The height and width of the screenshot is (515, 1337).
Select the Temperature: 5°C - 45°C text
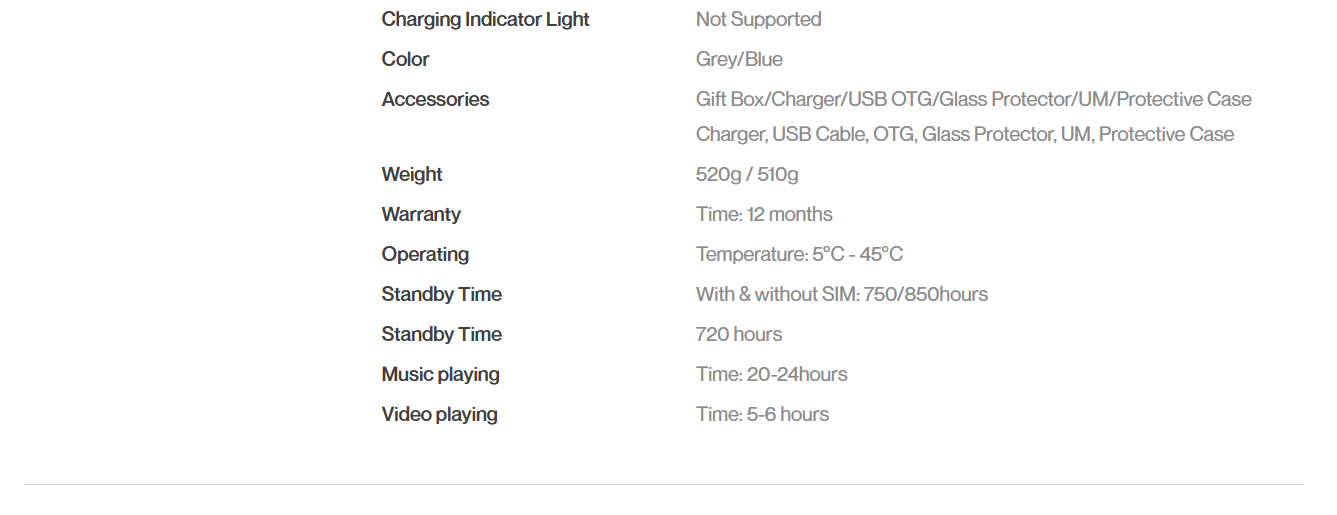click(799, 254)
